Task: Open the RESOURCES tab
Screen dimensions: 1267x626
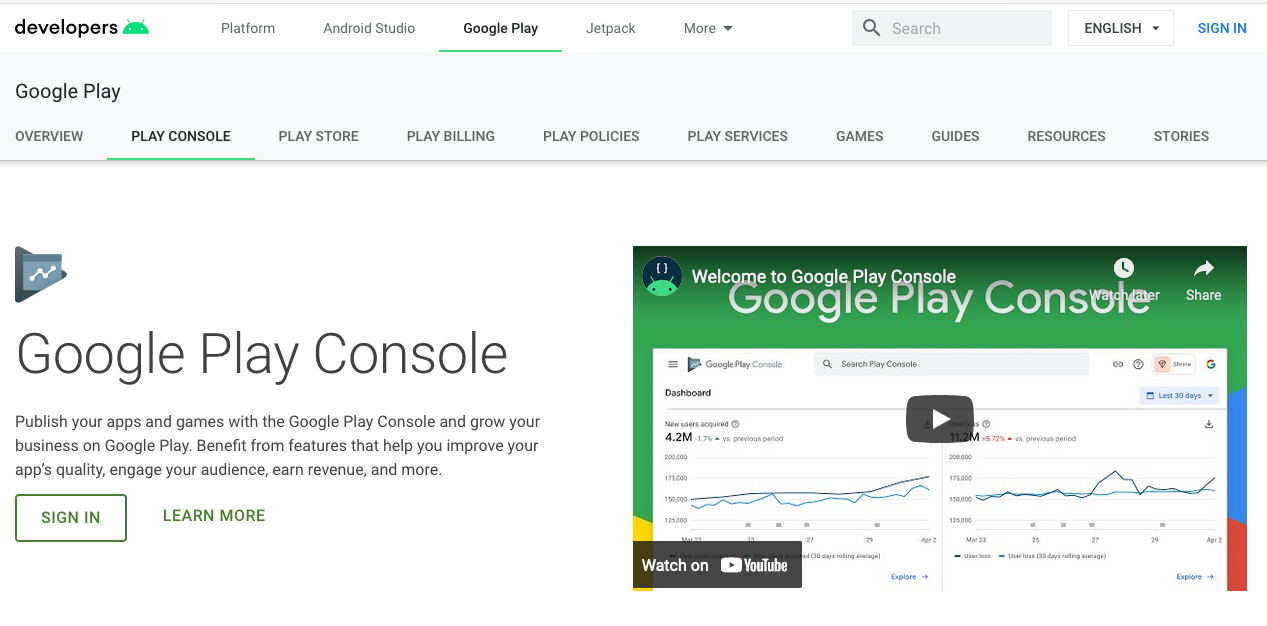Action: 1066,136
